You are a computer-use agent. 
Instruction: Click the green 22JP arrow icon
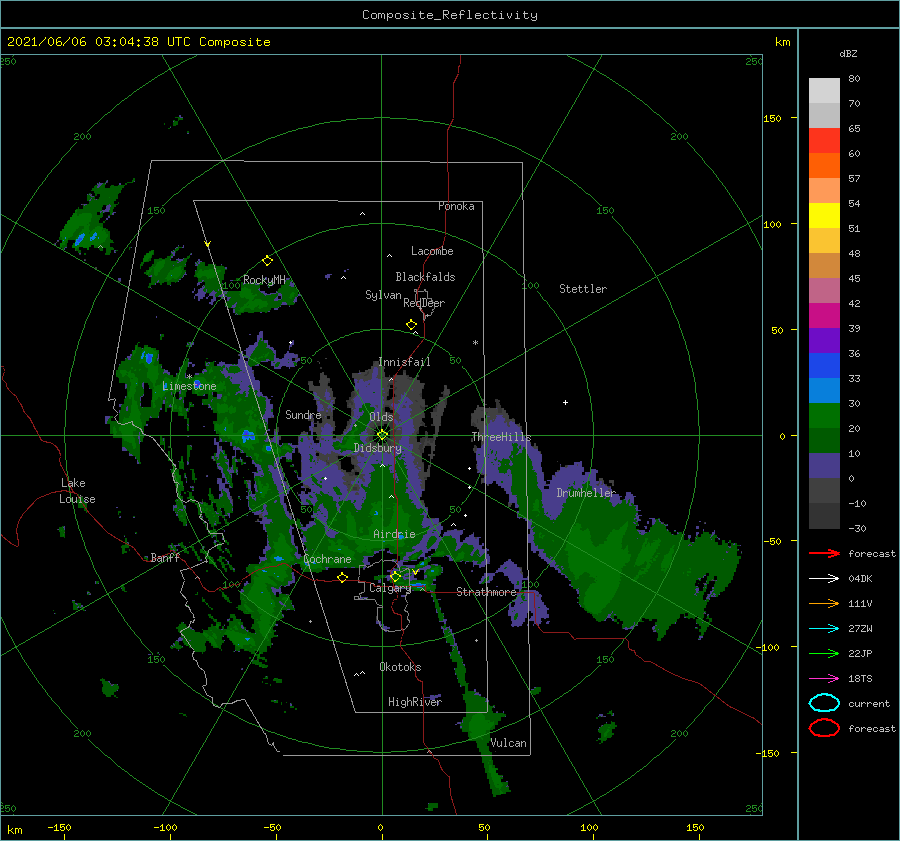(824, 653)
